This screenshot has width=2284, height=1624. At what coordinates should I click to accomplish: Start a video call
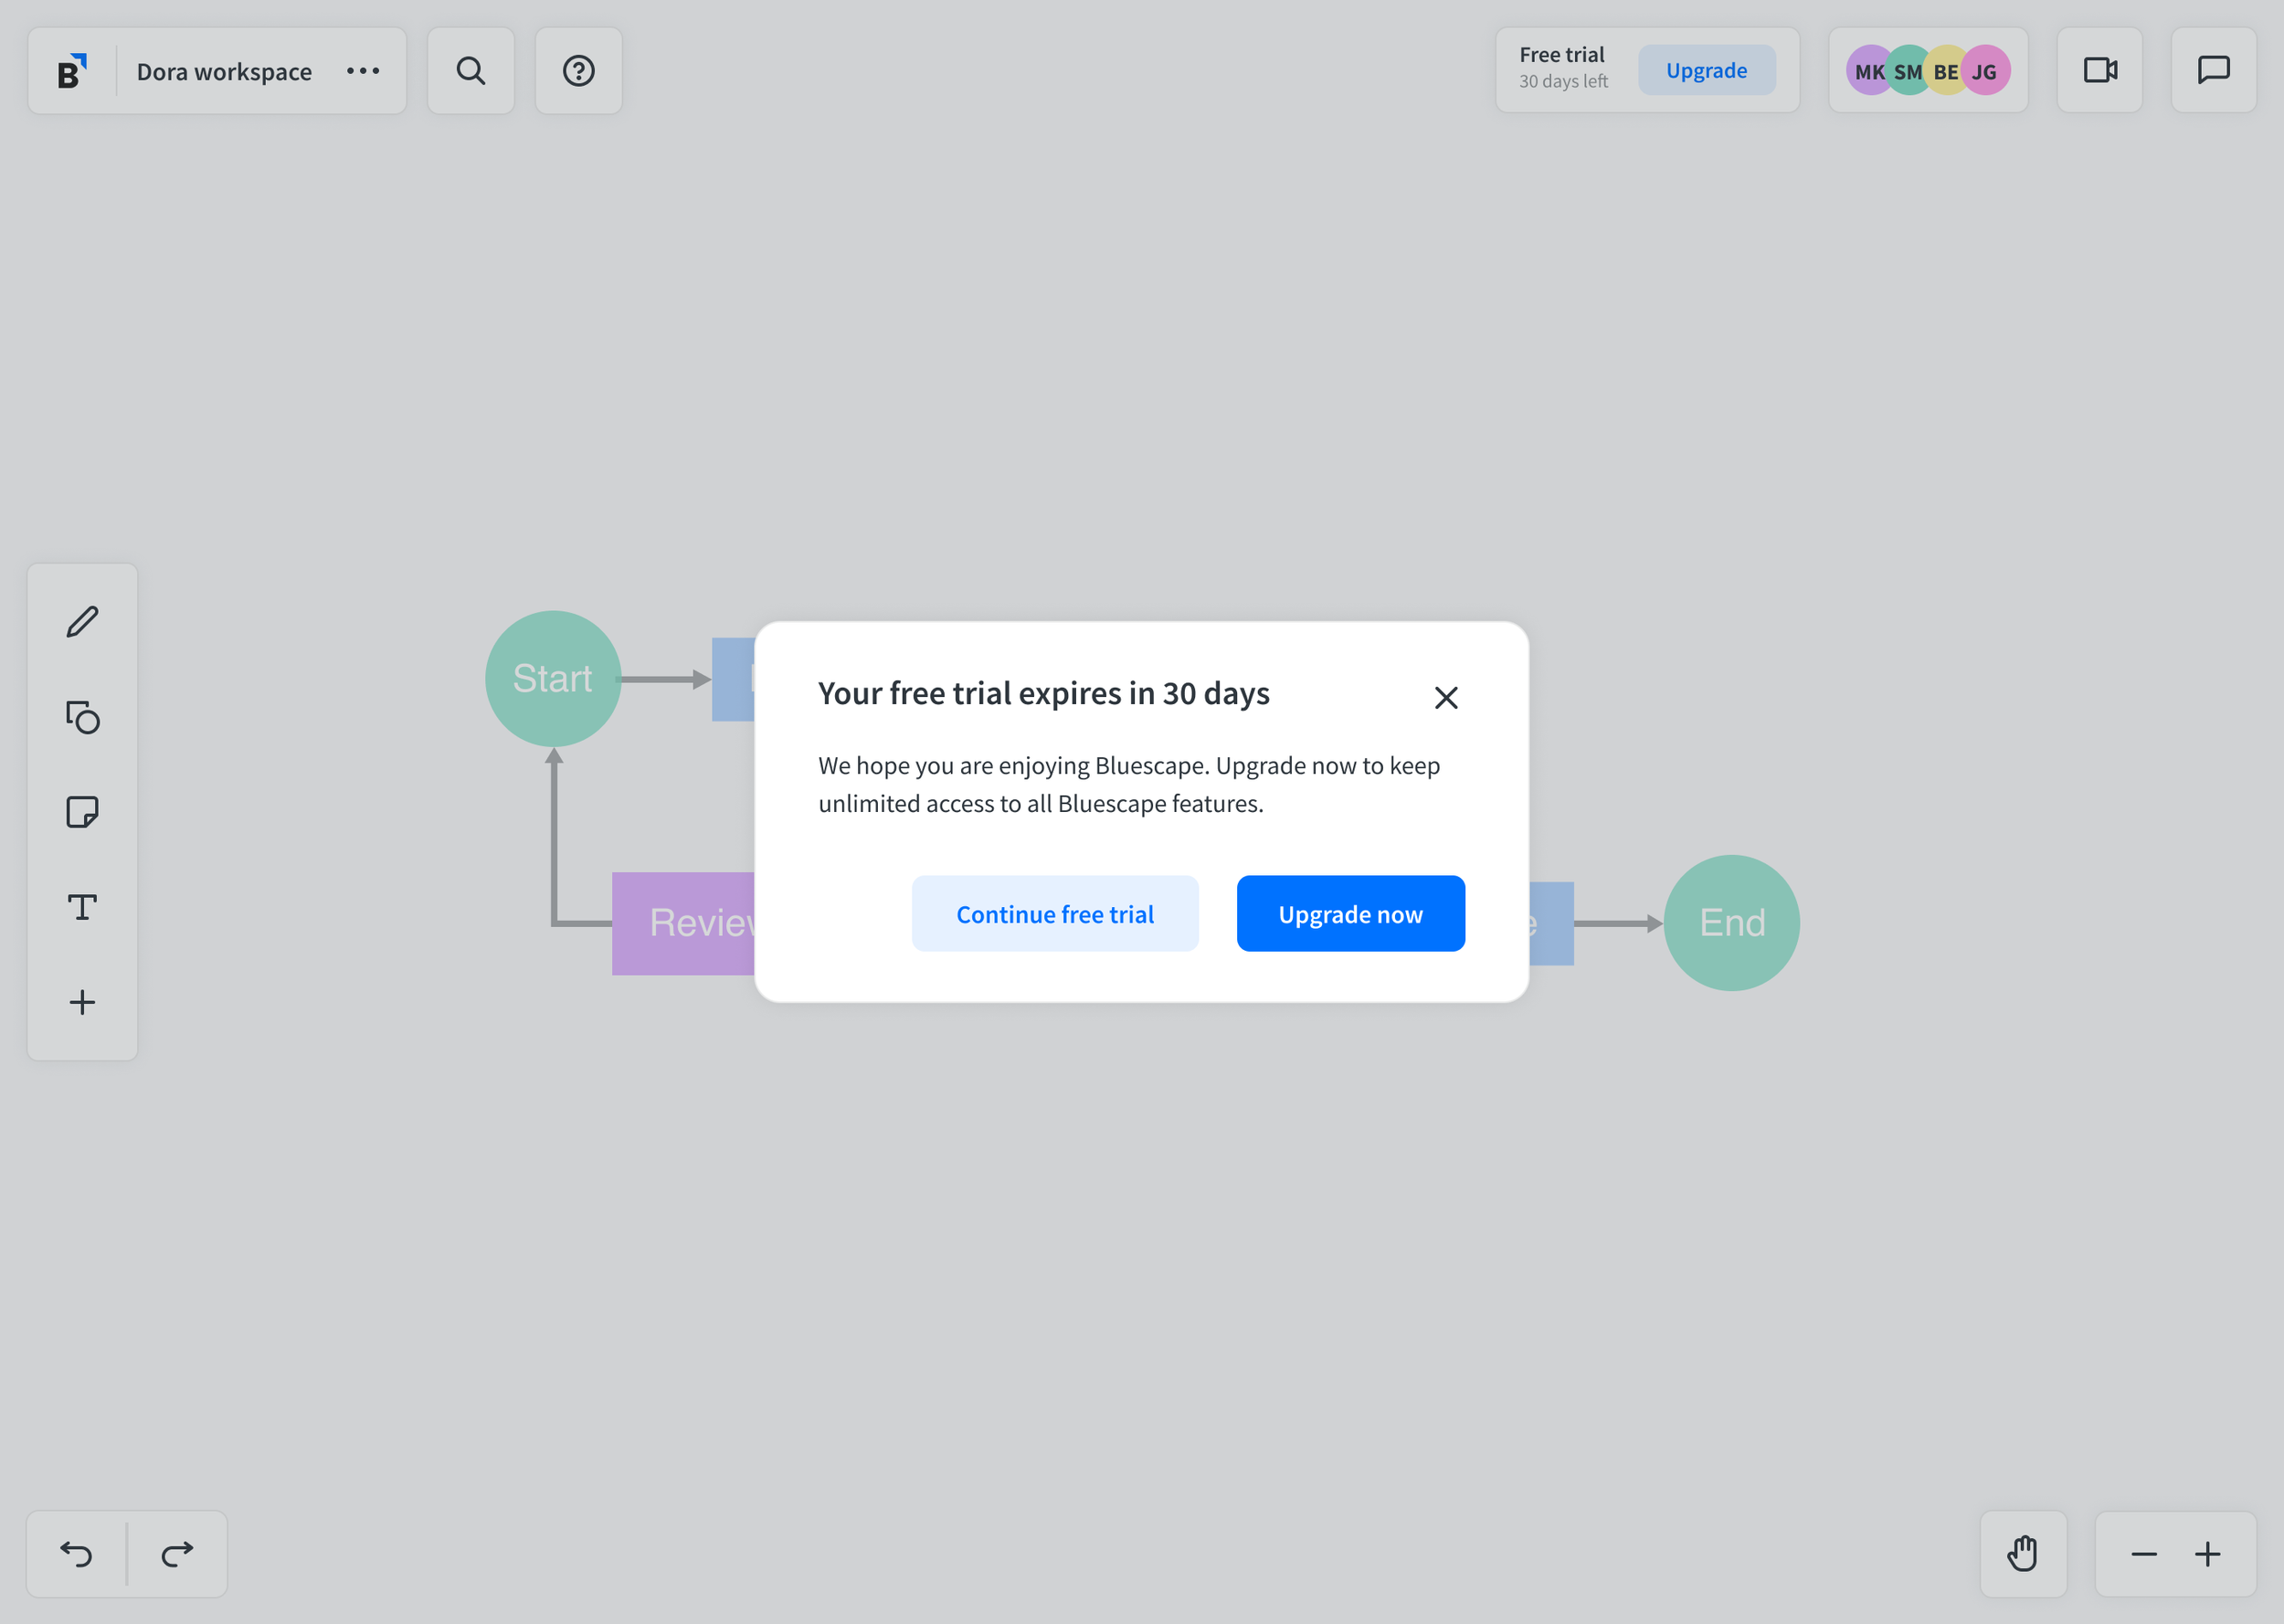point(2100,70)
